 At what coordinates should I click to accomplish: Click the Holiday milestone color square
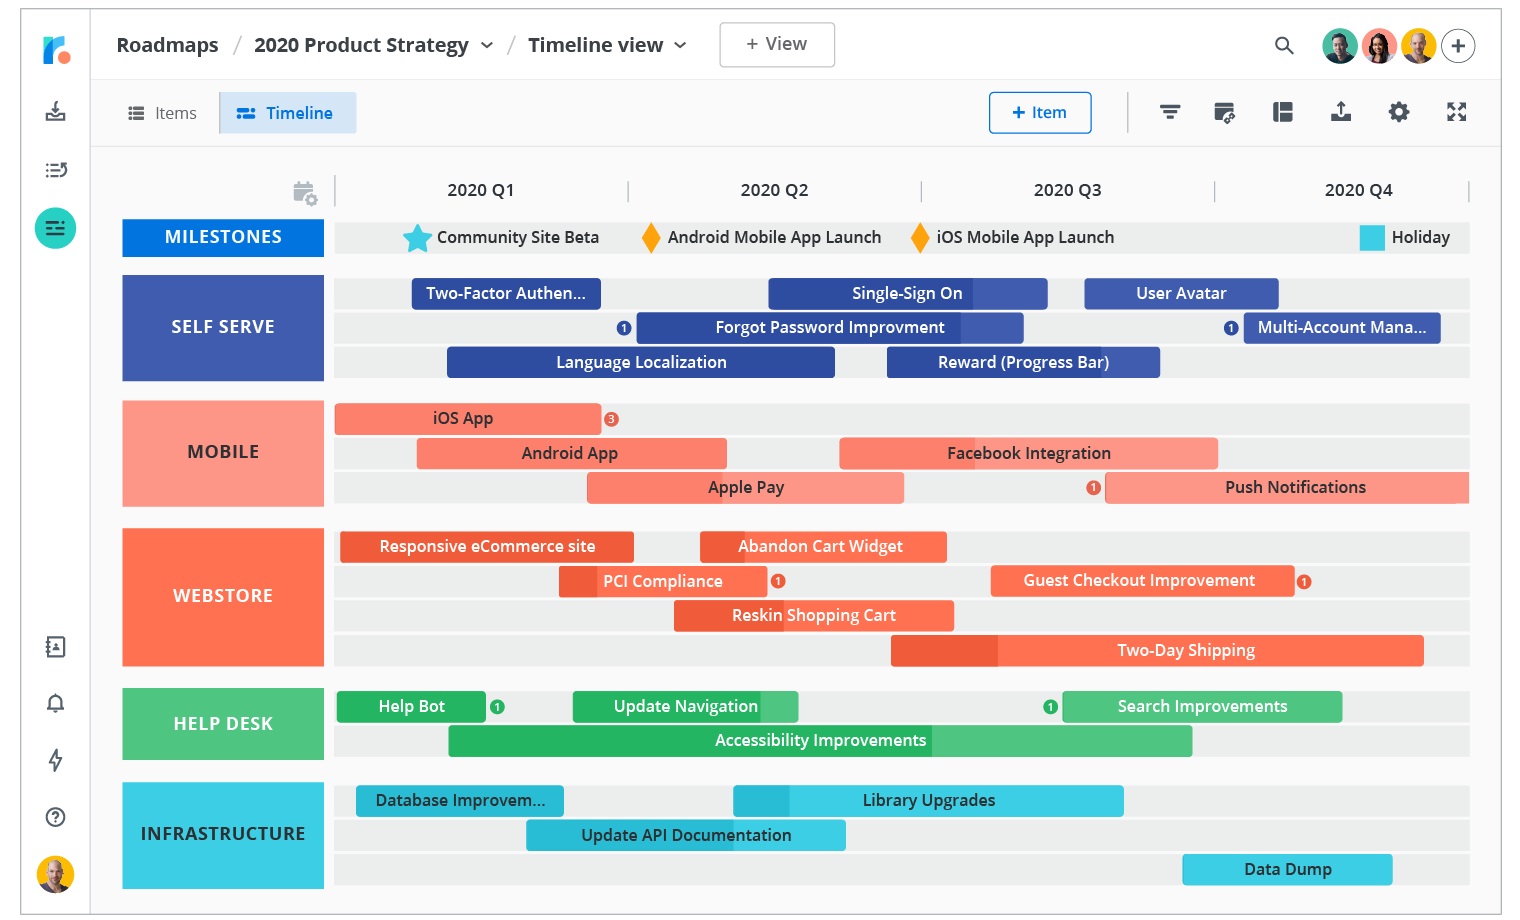(1370, 237)
